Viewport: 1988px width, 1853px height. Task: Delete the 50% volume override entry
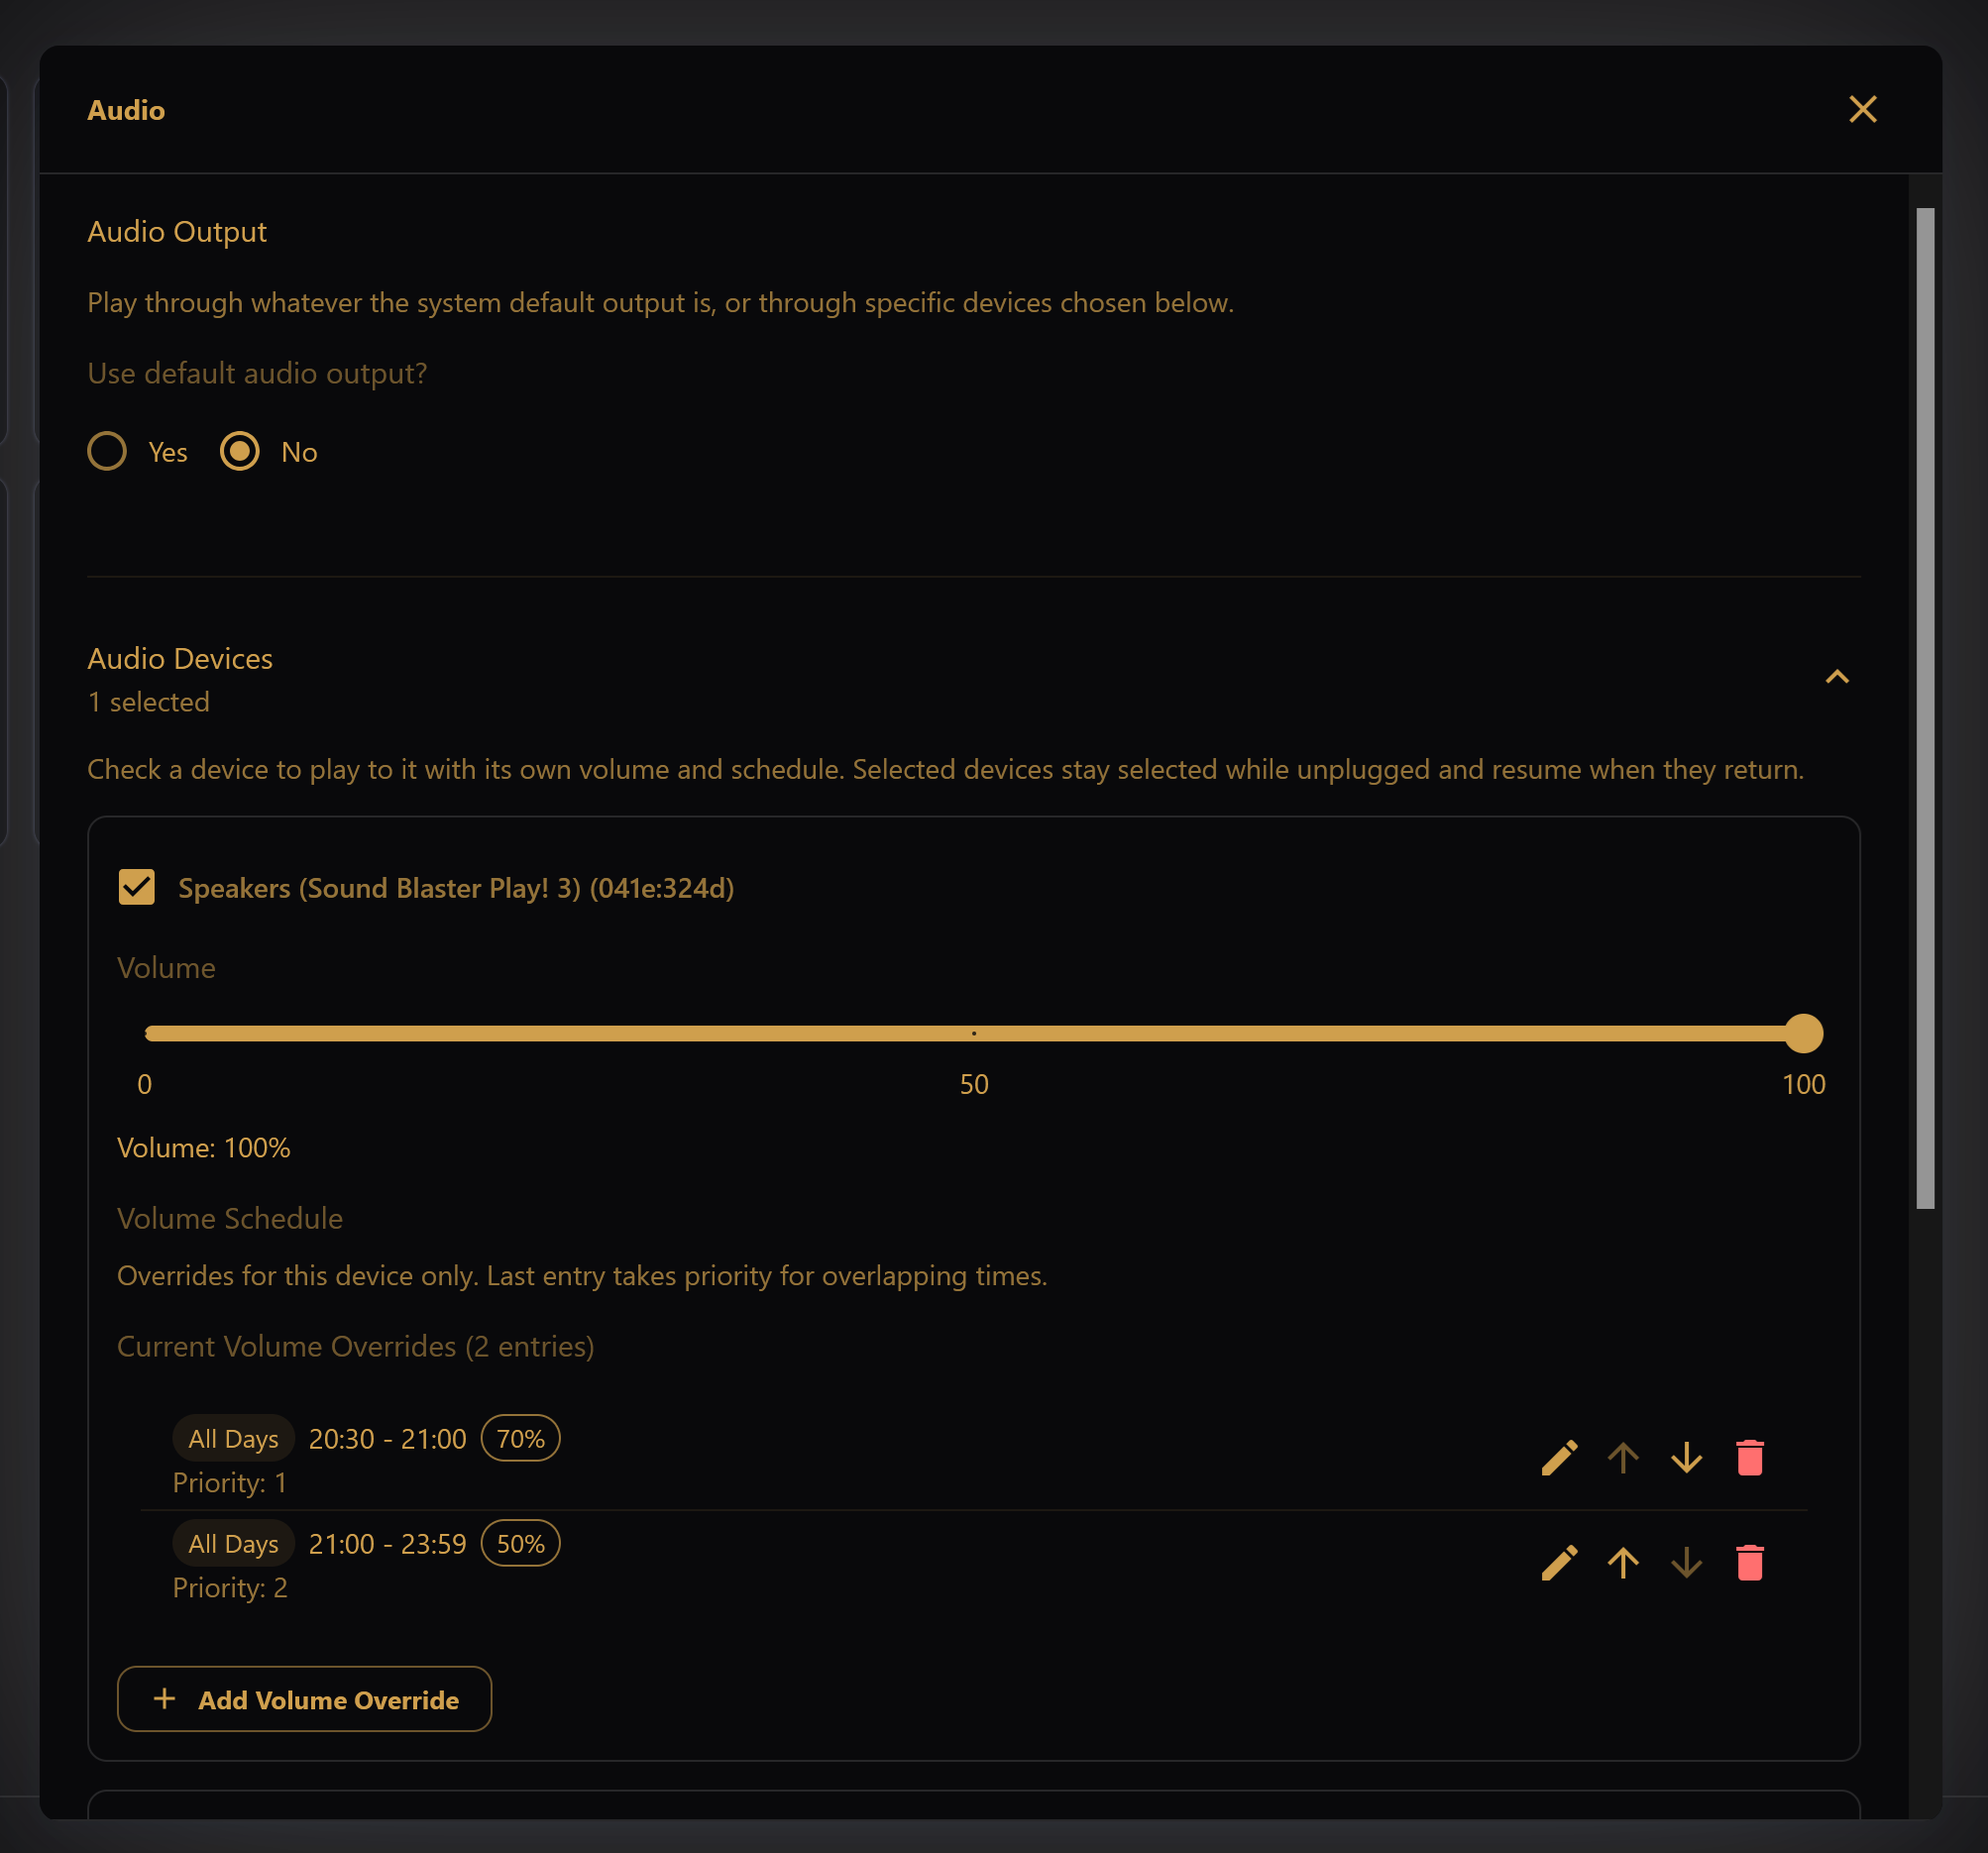pos(1749,1563)
